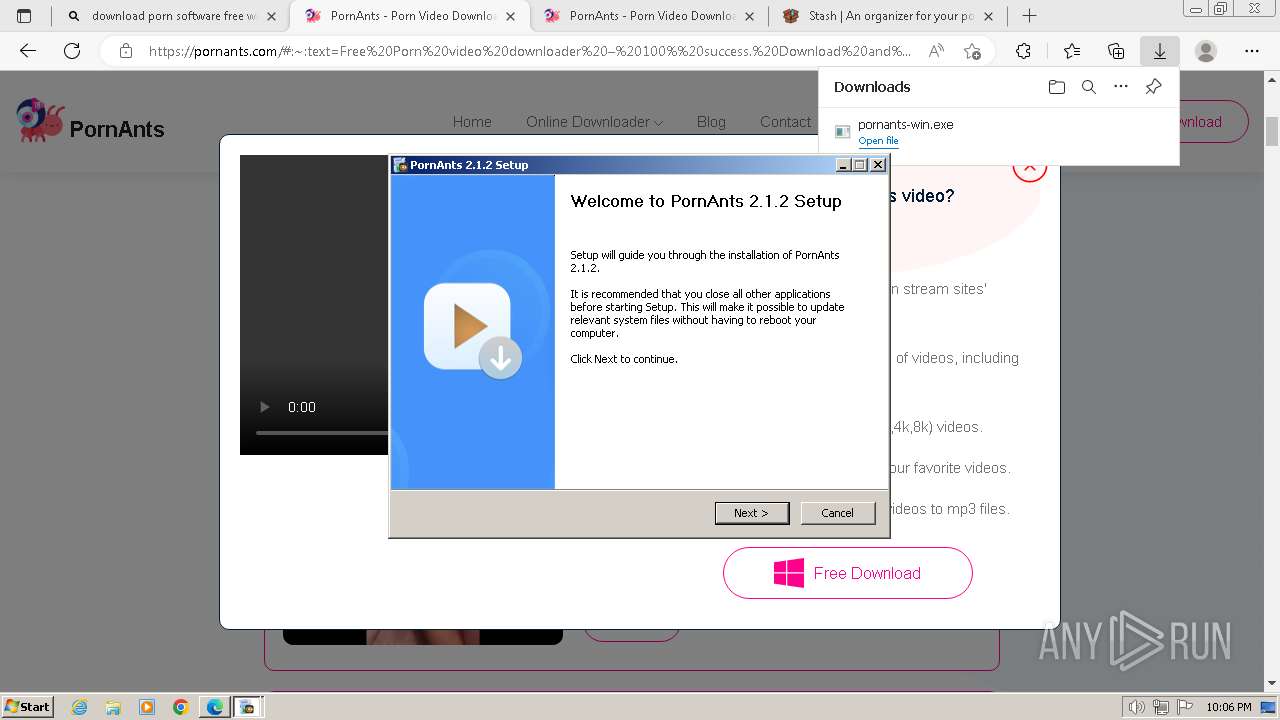The height and width of the screenshot is (720, 1280).
Task: Close the Stash organizer tab
Action: tap(988, 16)
